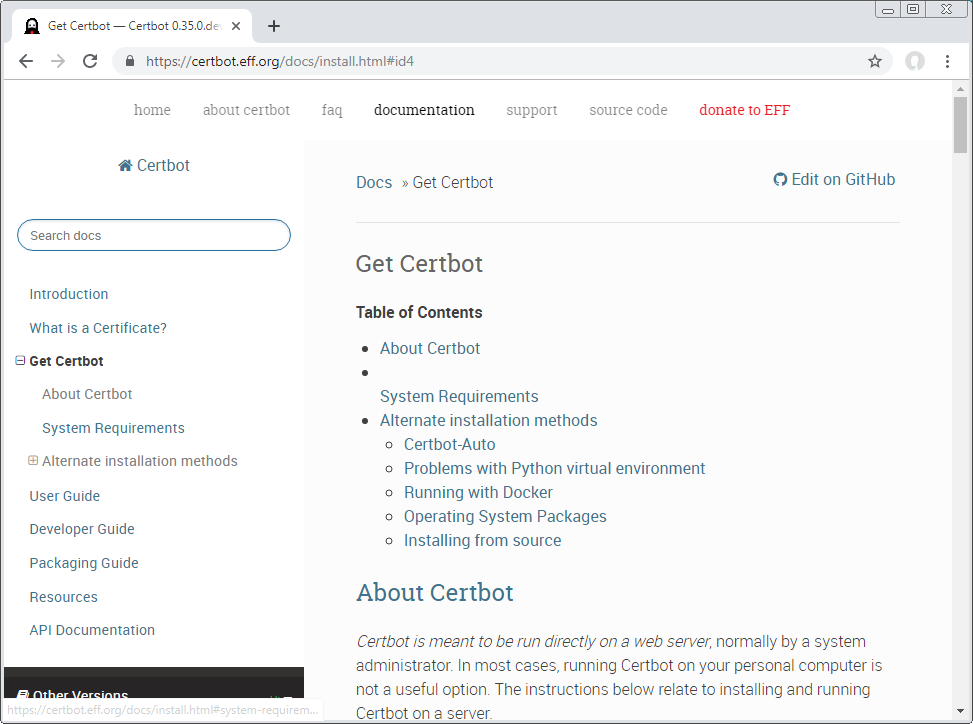Viewport: 973px width, 724px height.
Task: Click the Operating System Packages link
Action: 505,516
